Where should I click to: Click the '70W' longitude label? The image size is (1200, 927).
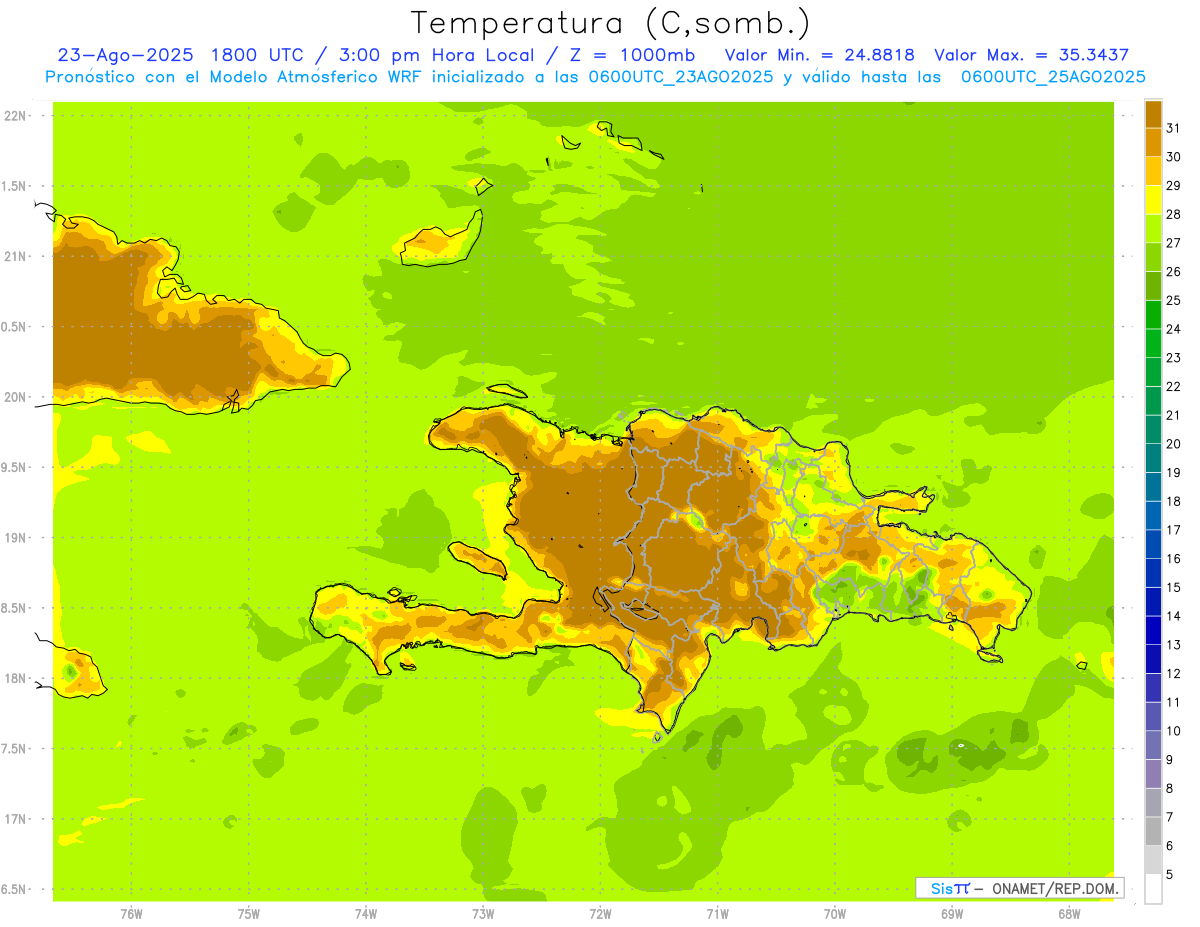835,913
